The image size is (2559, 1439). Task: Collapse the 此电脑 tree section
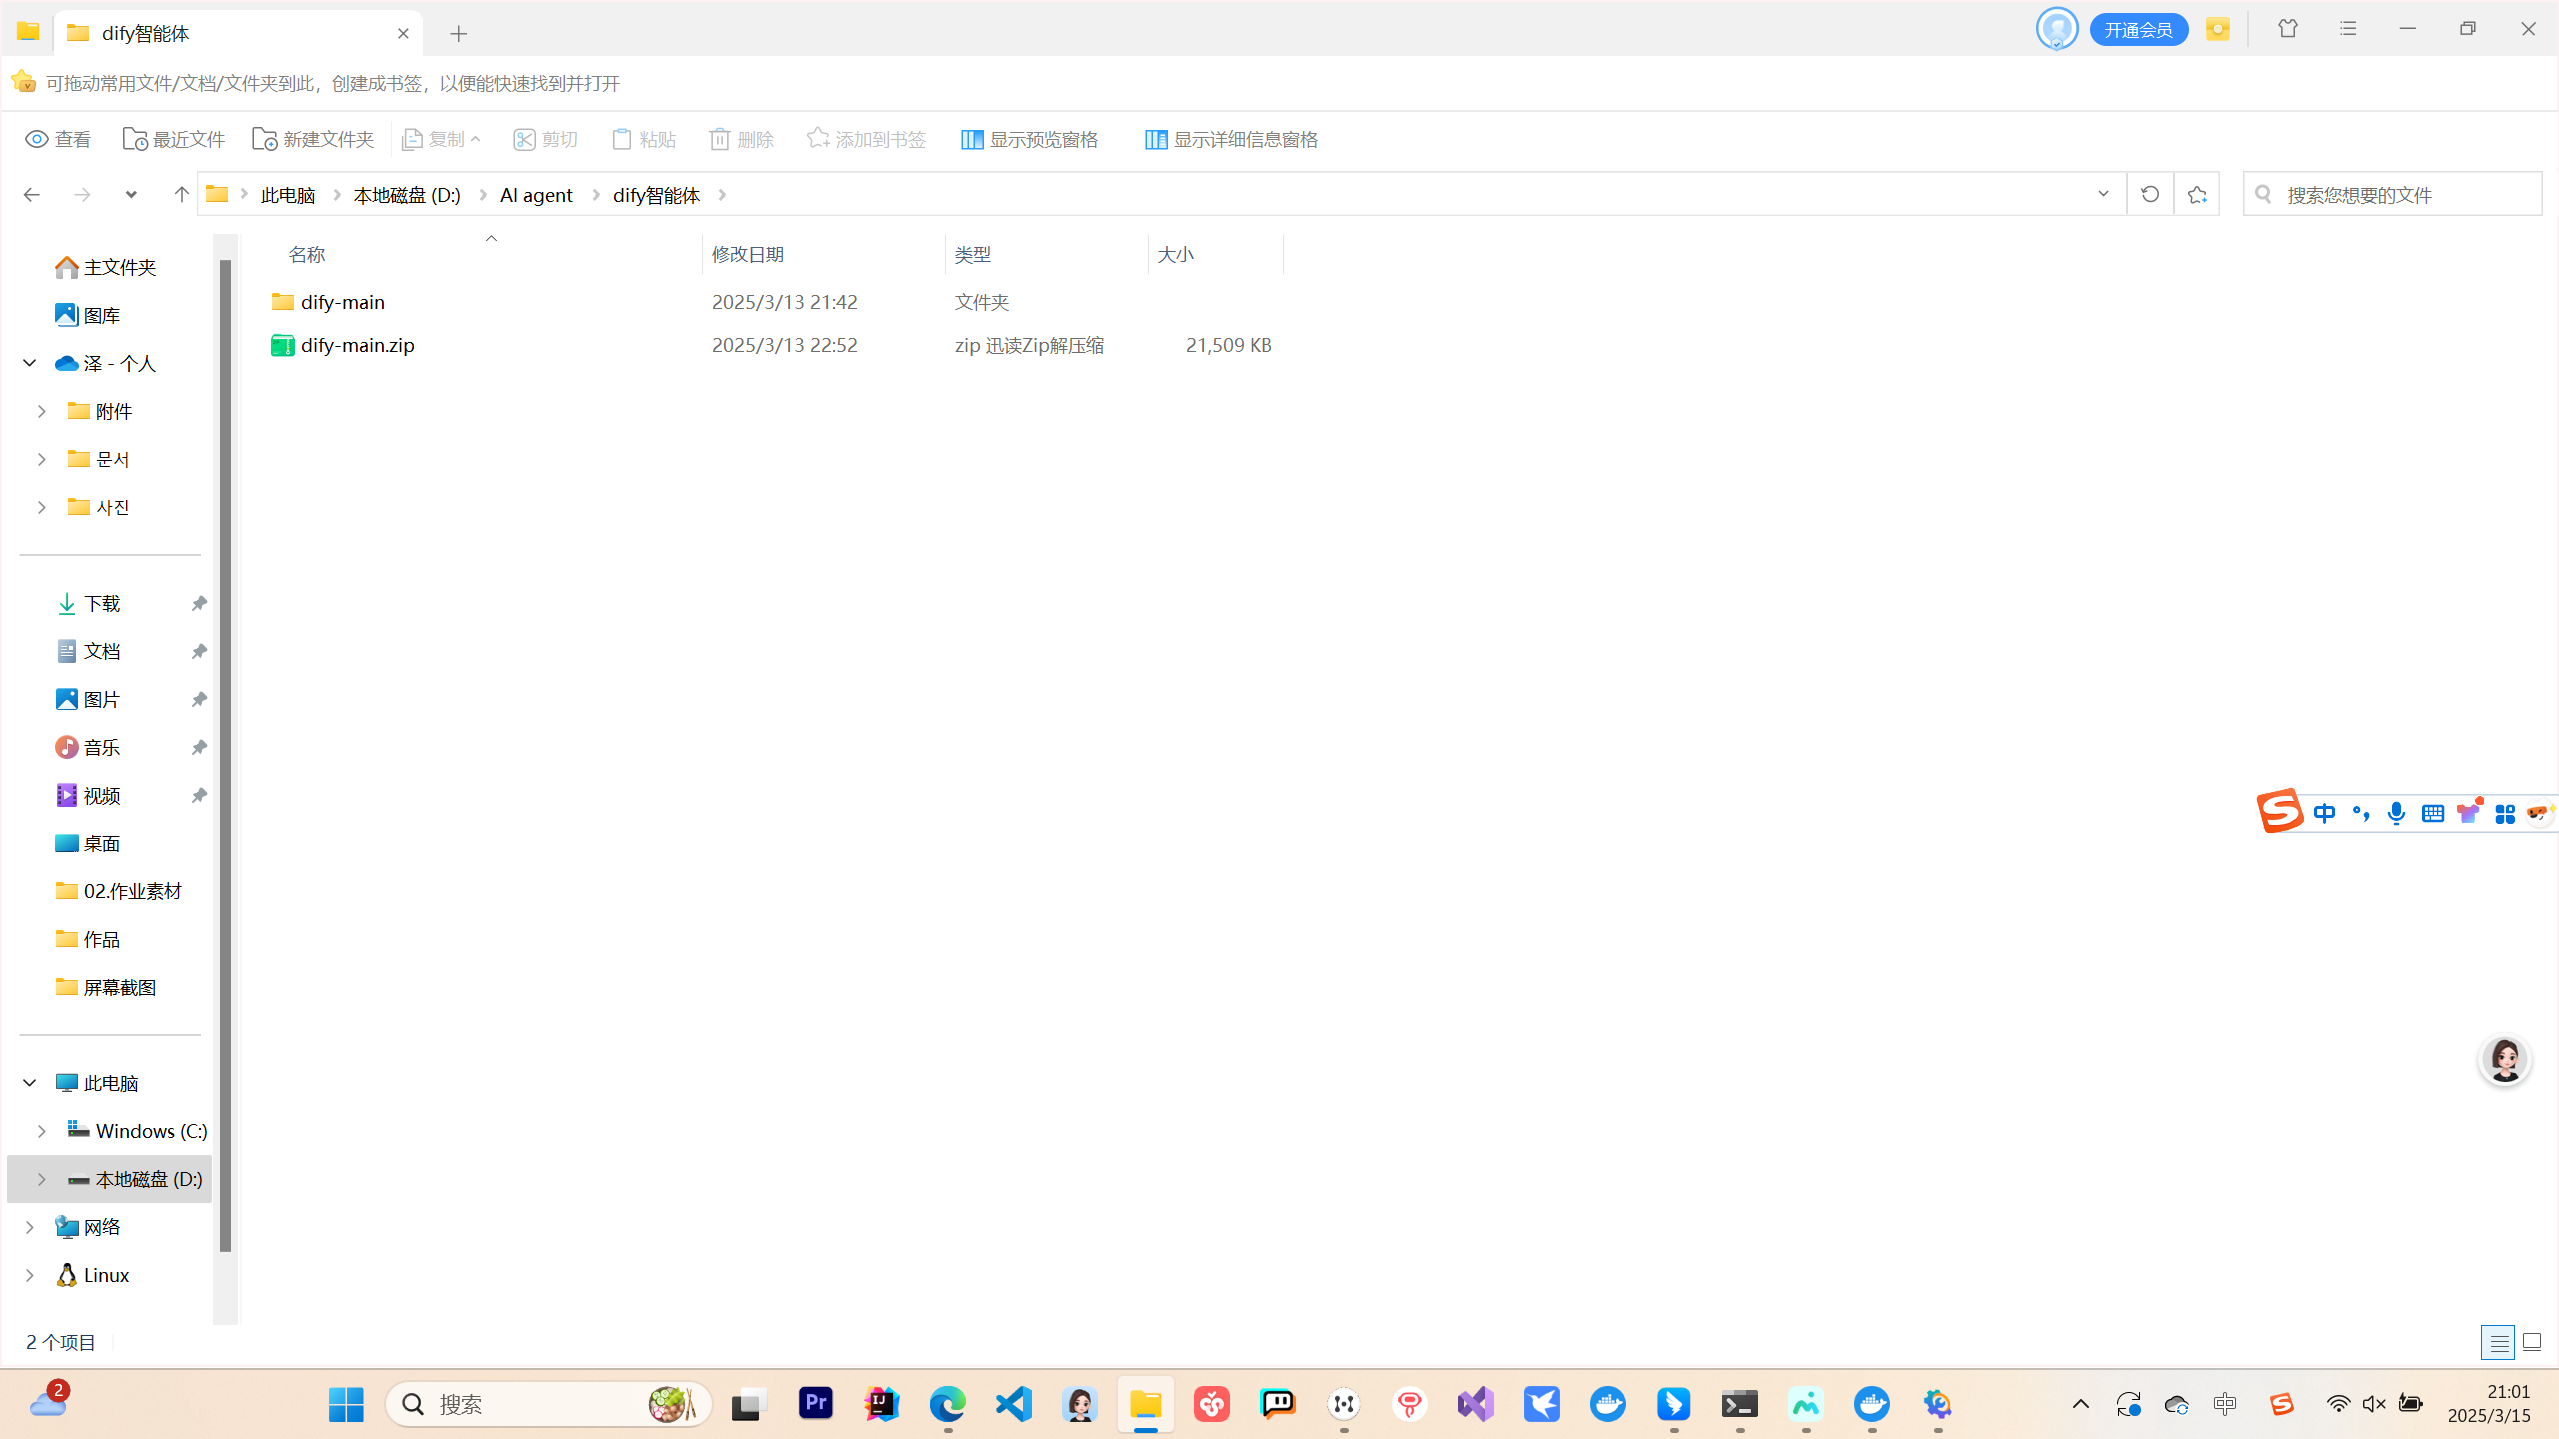30,1083
